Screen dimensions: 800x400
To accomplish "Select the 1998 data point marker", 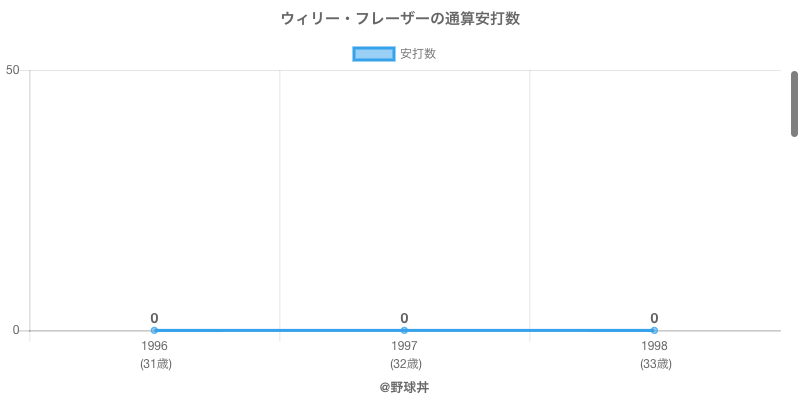I will point(654,330).
